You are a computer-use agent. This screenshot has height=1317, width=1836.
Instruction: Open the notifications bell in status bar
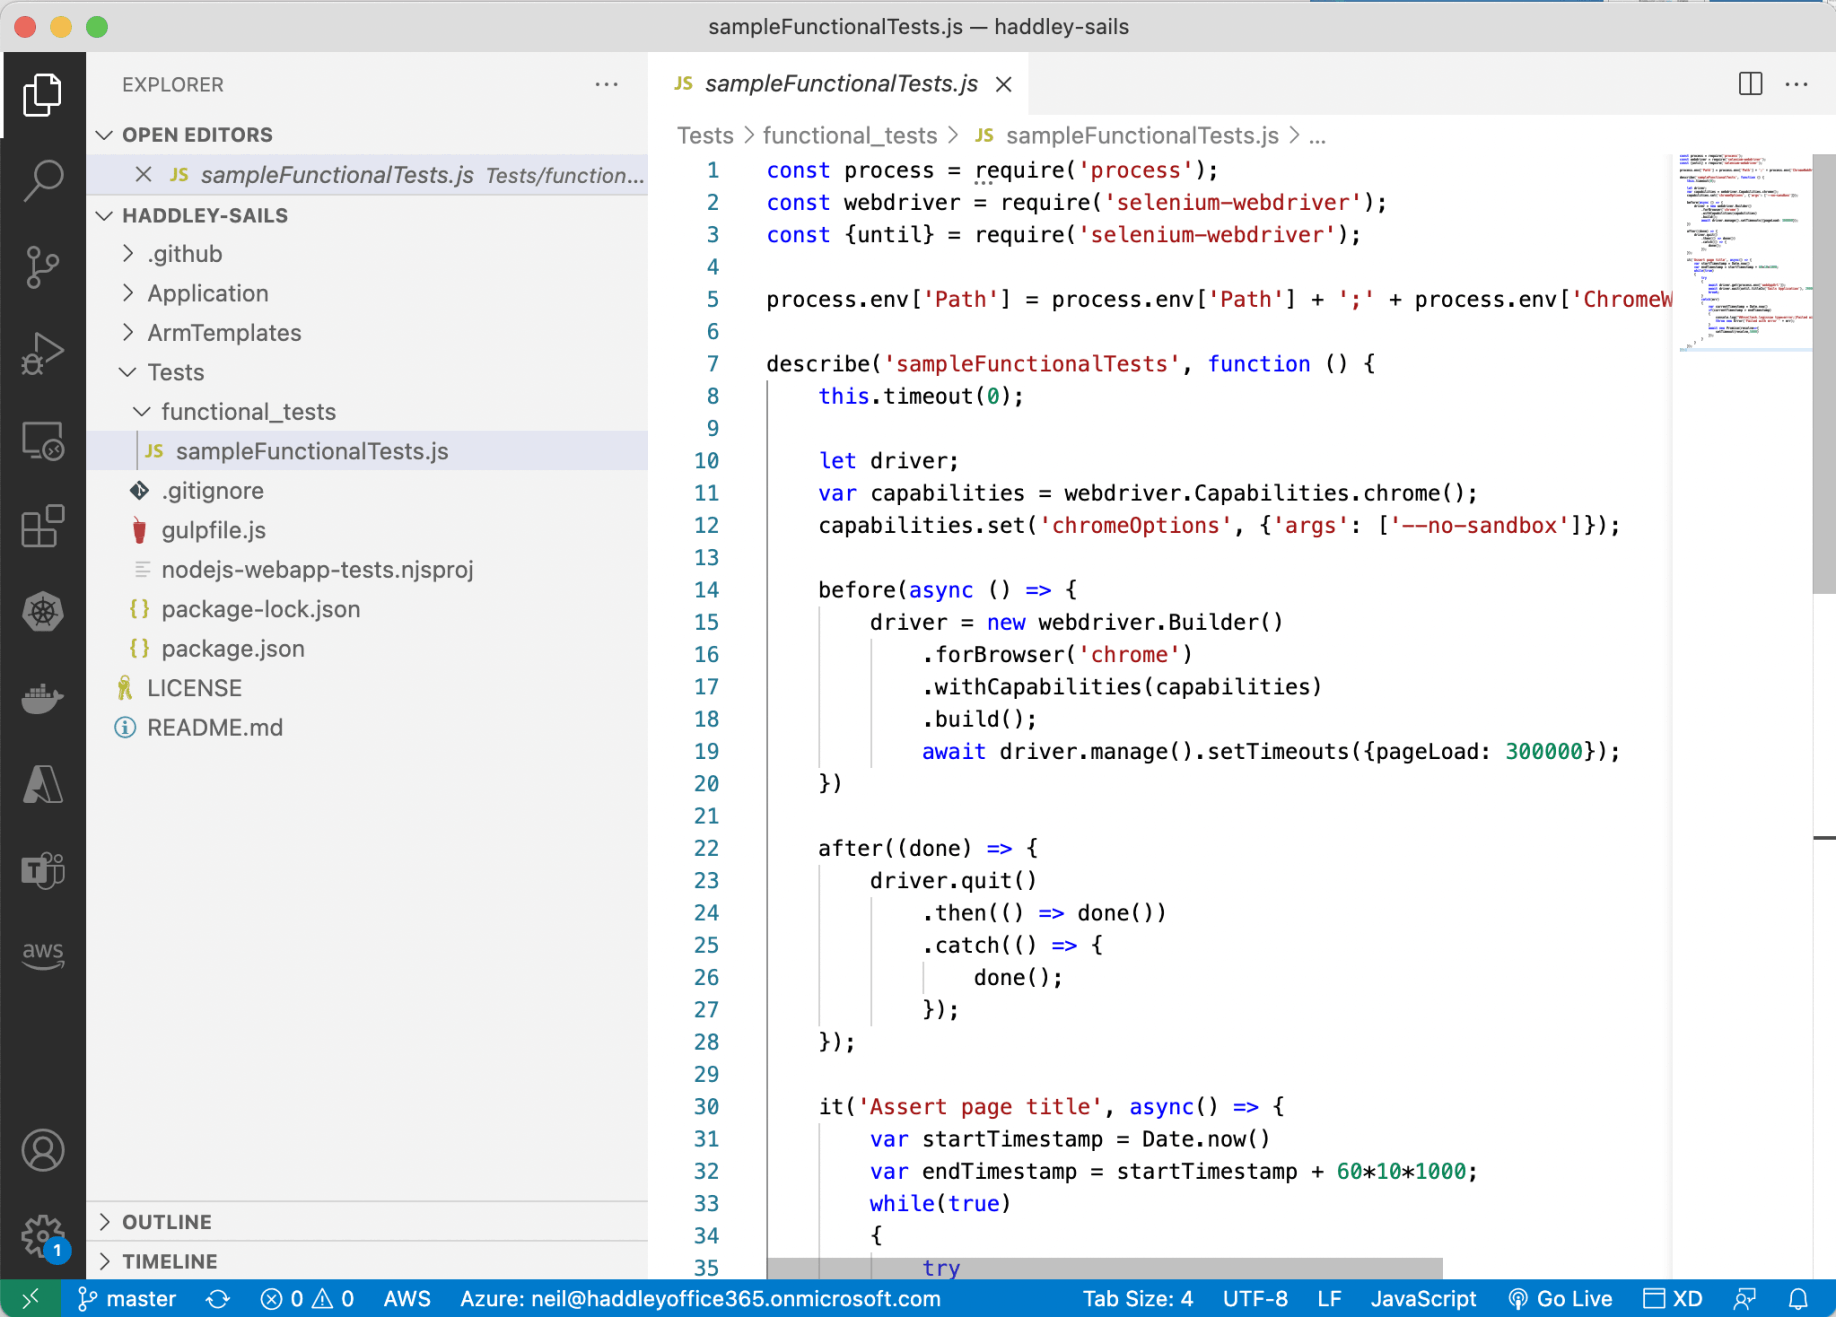coord(1798,1299)
